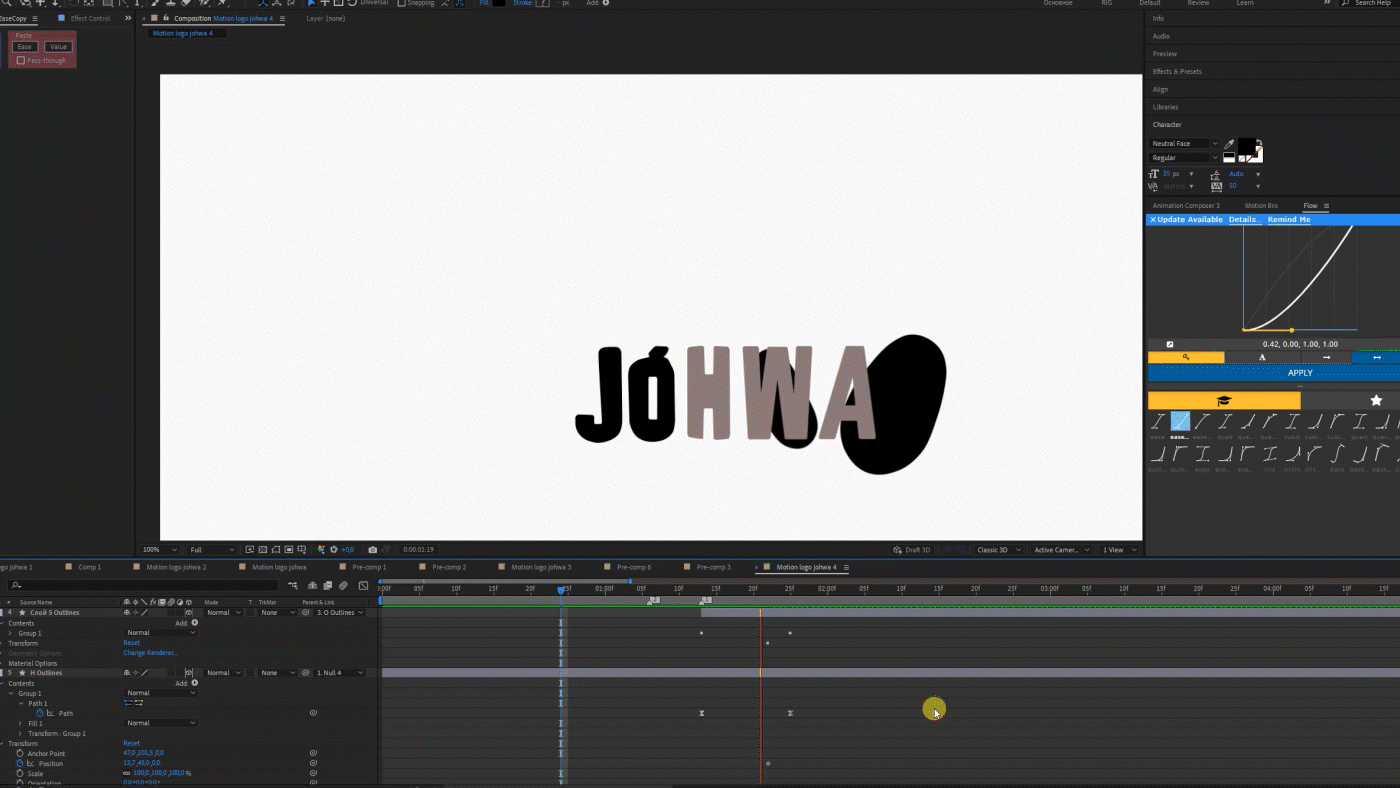Toggle the Position property stopwatch
Image resolution: width=1400 pixels, height=788 pixels.
[x=20, y=763]
